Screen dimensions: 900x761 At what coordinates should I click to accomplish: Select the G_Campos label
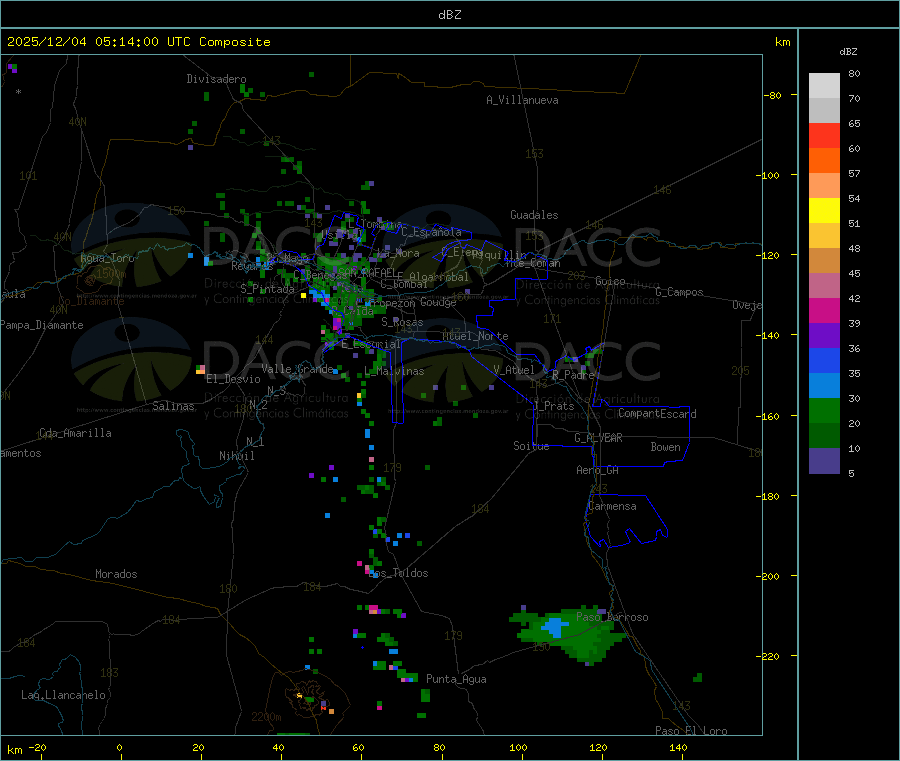pyautogui.click(x=680, y=292)
